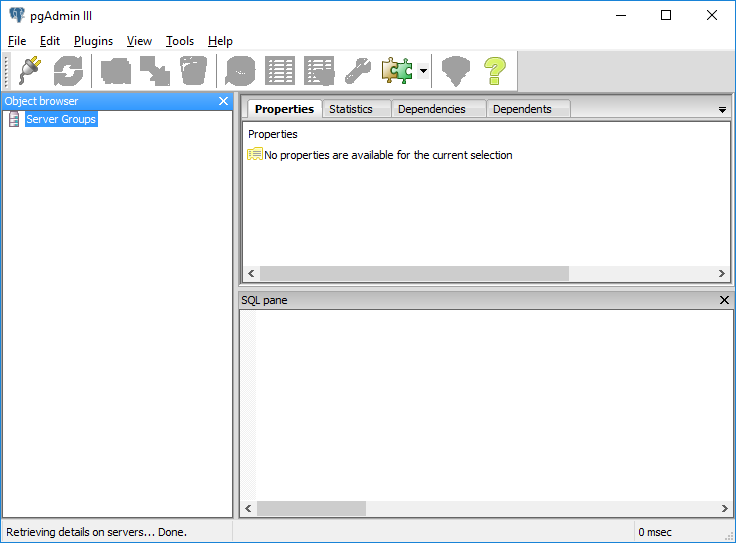Click the '0 msec' status field

pyautogui.click(x=655, y=532)
